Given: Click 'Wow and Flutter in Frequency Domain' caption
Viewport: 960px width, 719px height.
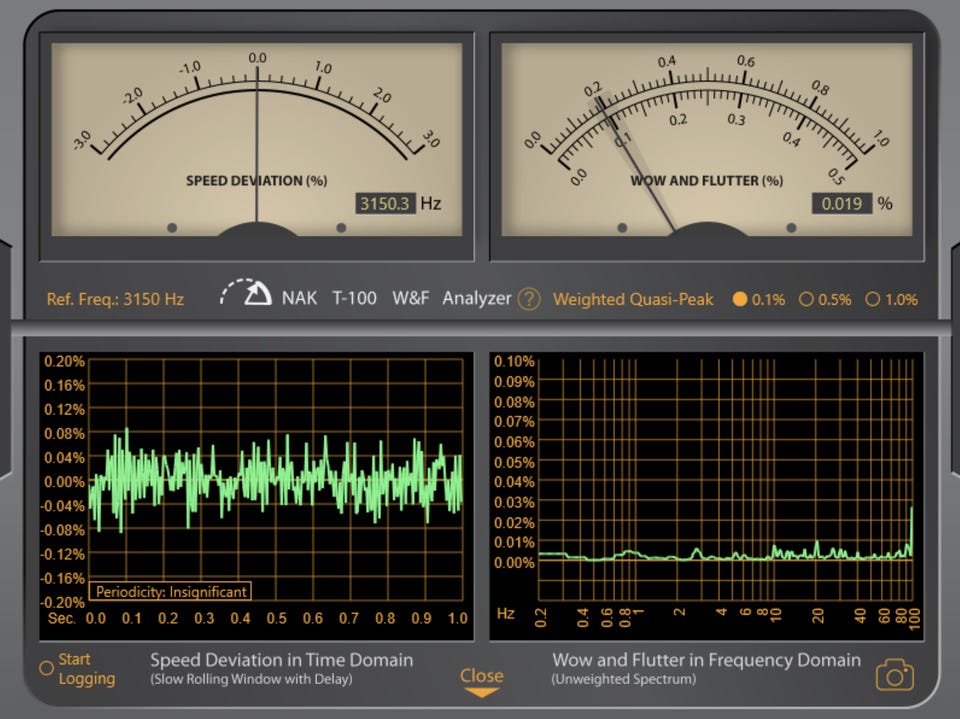Looking at the screenshot, I should [707, 660].
